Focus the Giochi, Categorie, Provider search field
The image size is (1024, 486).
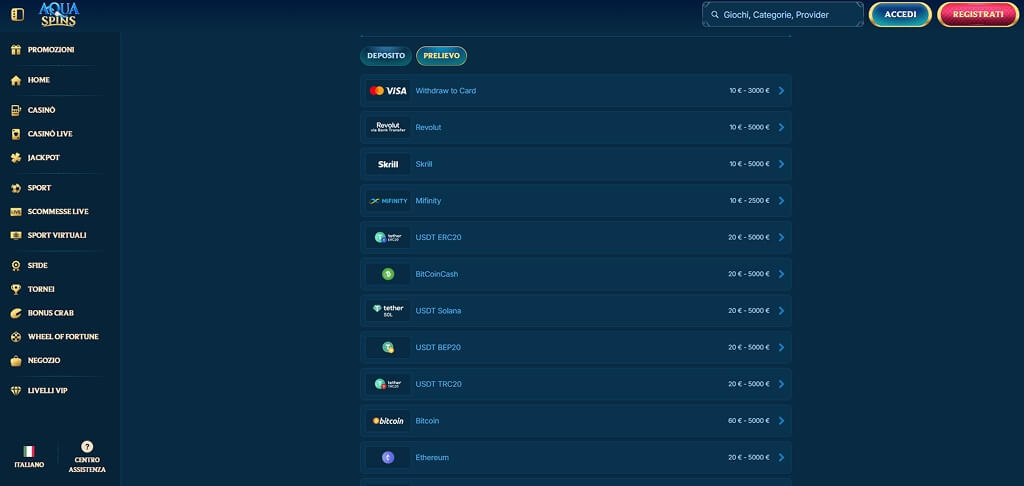click(x=783, y=14)
